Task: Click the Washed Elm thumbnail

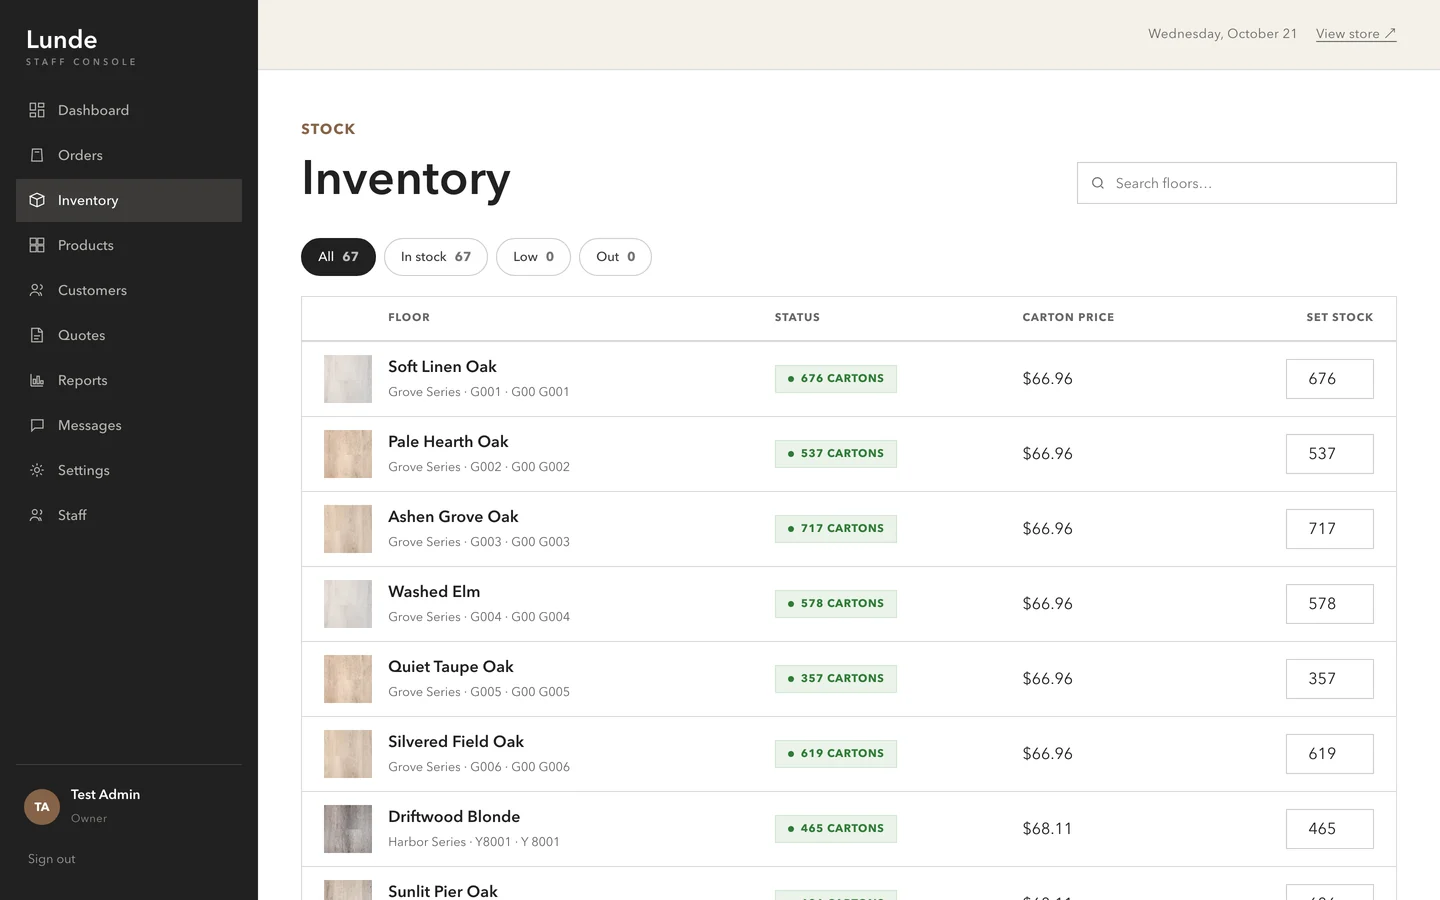Action: 348,604
